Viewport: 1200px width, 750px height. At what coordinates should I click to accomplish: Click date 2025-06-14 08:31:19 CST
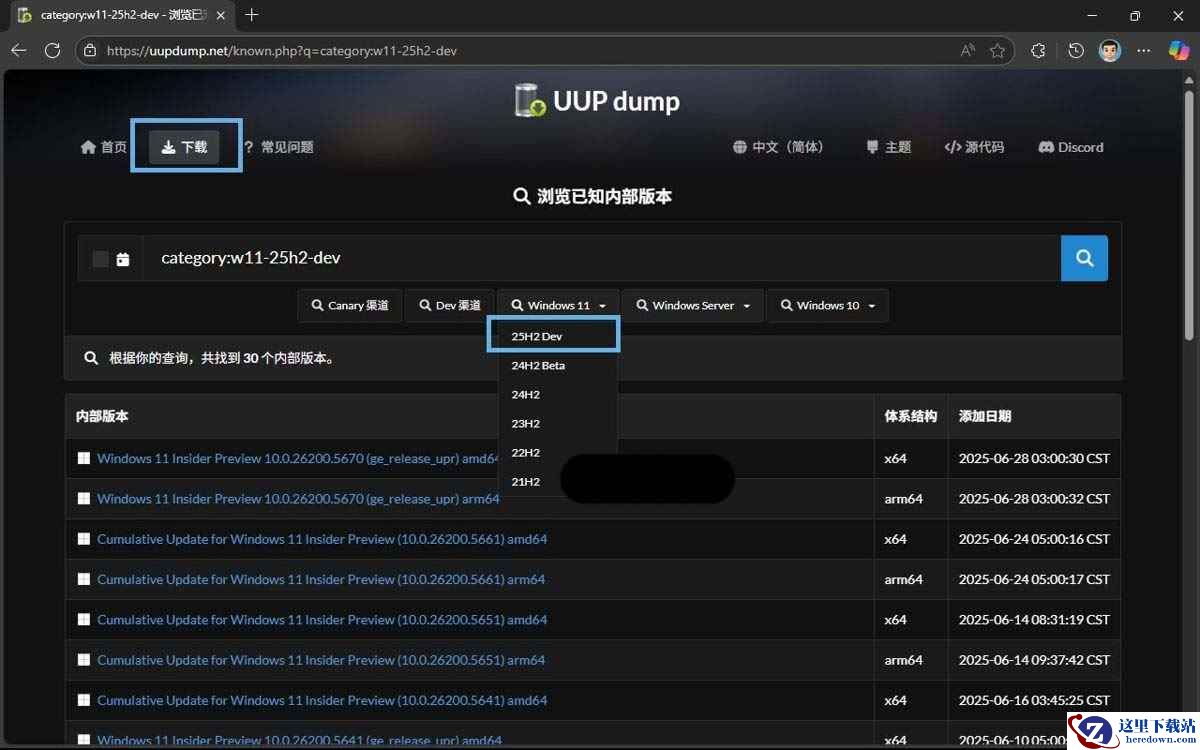1034,620
